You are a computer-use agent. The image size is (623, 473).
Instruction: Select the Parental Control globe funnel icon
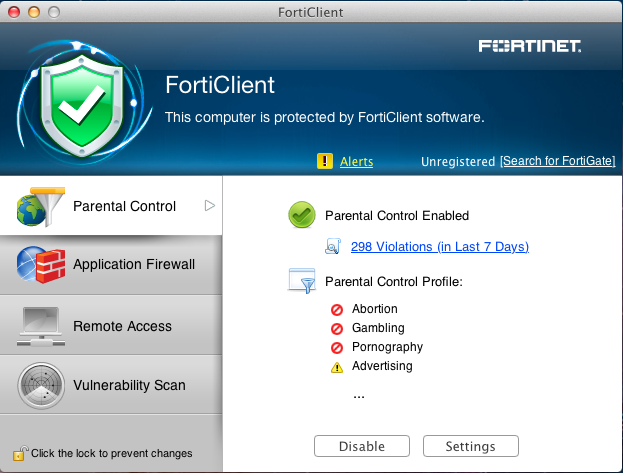(41, 206)
